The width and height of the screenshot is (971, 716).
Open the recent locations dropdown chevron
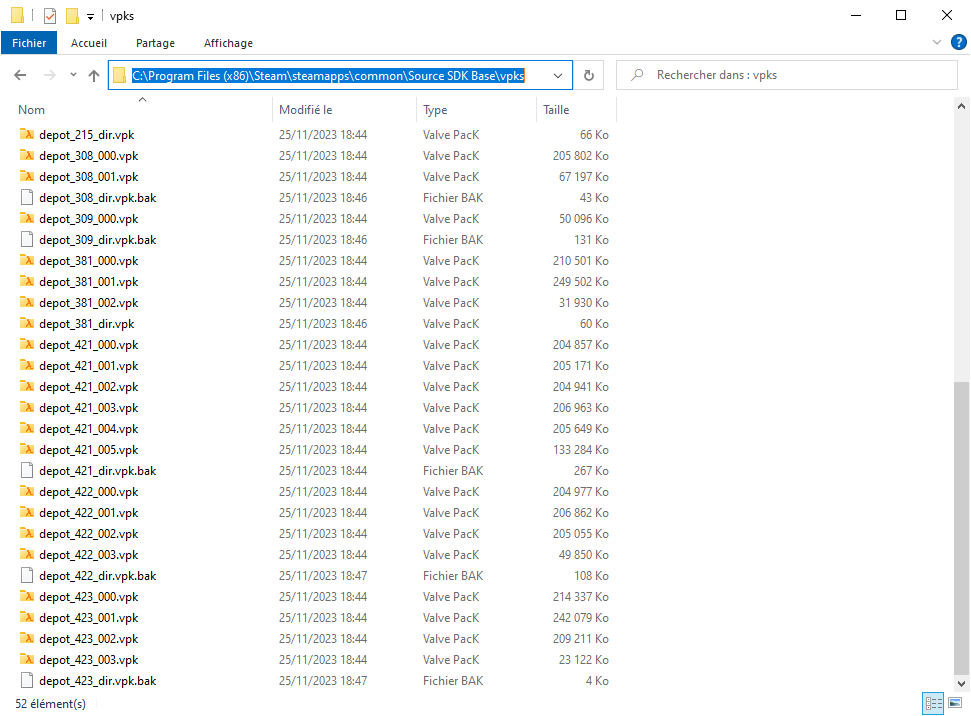73,75
